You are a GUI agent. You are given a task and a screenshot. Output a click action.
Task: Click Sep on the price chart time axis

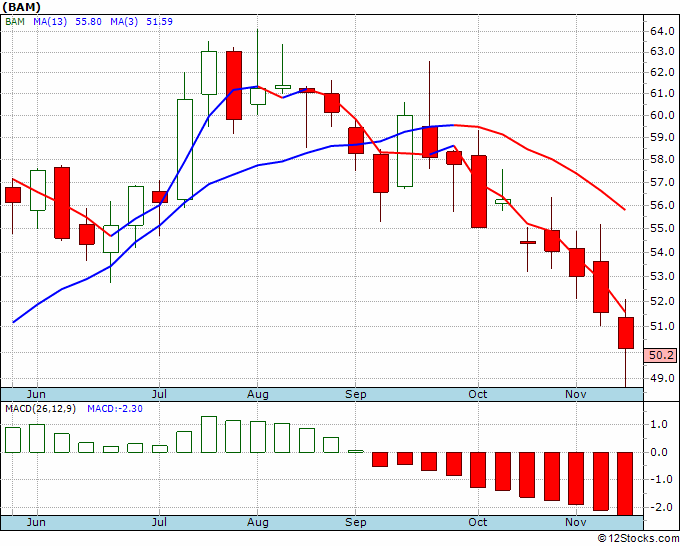tap(356, 394)
